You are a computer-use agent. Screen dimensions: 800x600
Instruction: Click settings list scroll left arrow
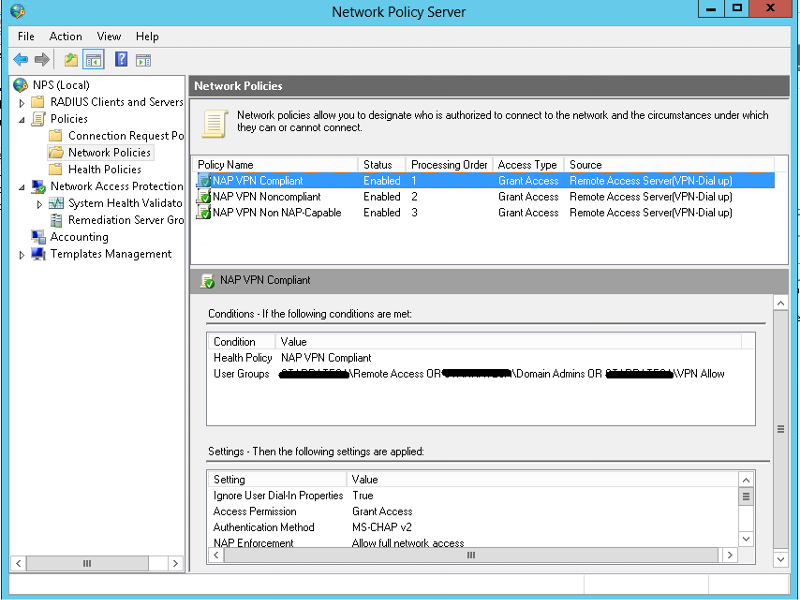(216, 555)
